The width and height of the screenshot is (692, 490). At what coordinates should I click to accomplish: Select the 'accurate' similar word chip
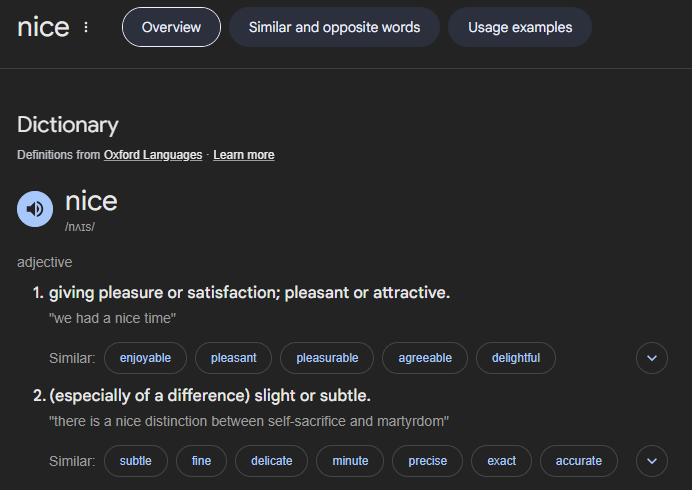coord(579,460)
